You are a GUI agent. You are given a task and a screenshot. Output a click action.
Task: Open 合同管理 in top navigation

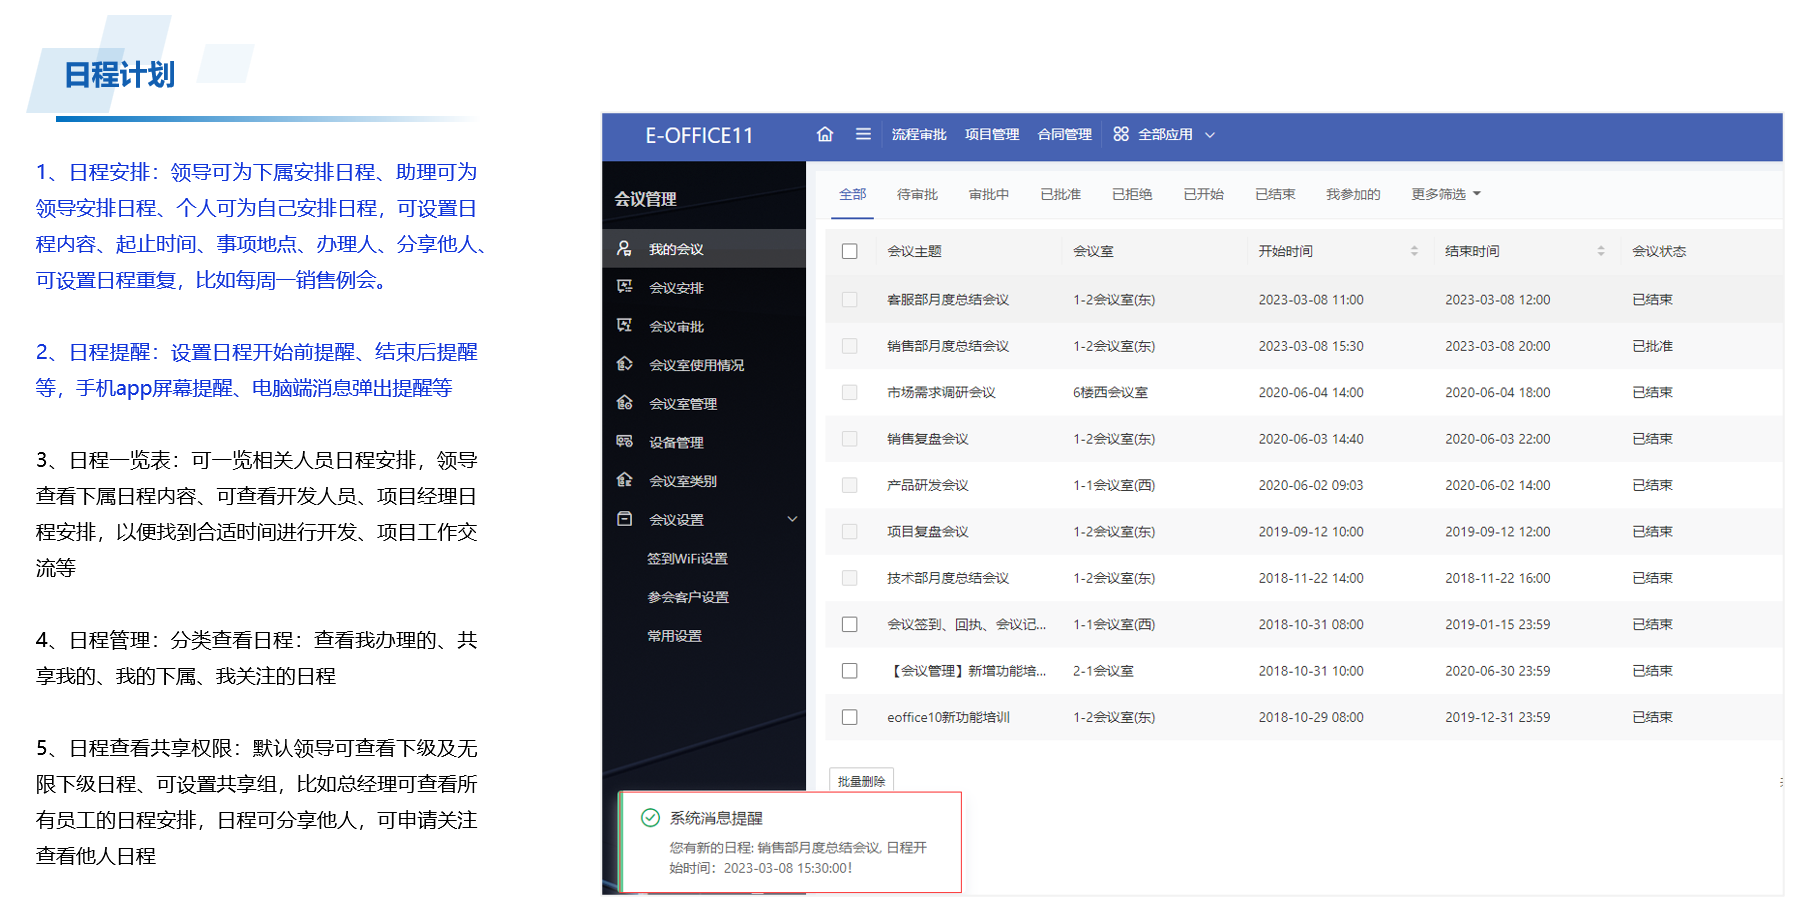[x=1065, y=134]
